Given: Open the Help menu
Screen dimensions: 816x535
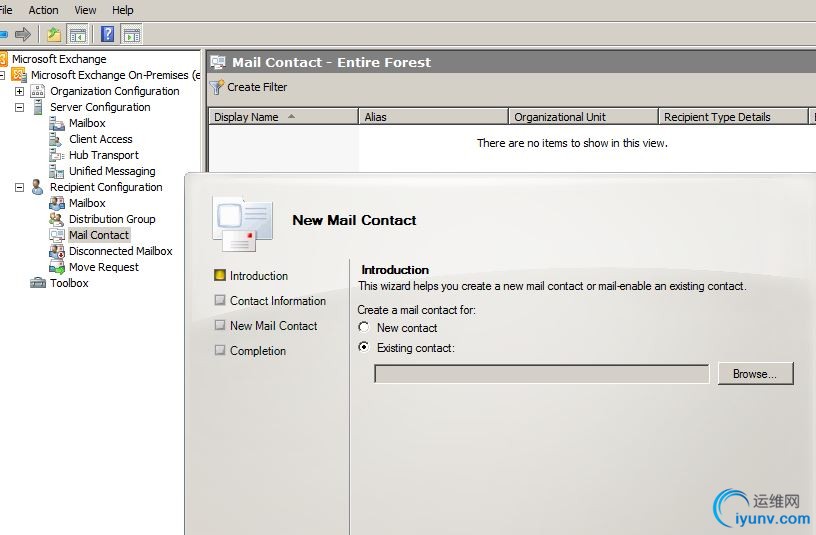Looking at the screenshot, I should pos(123,10).
